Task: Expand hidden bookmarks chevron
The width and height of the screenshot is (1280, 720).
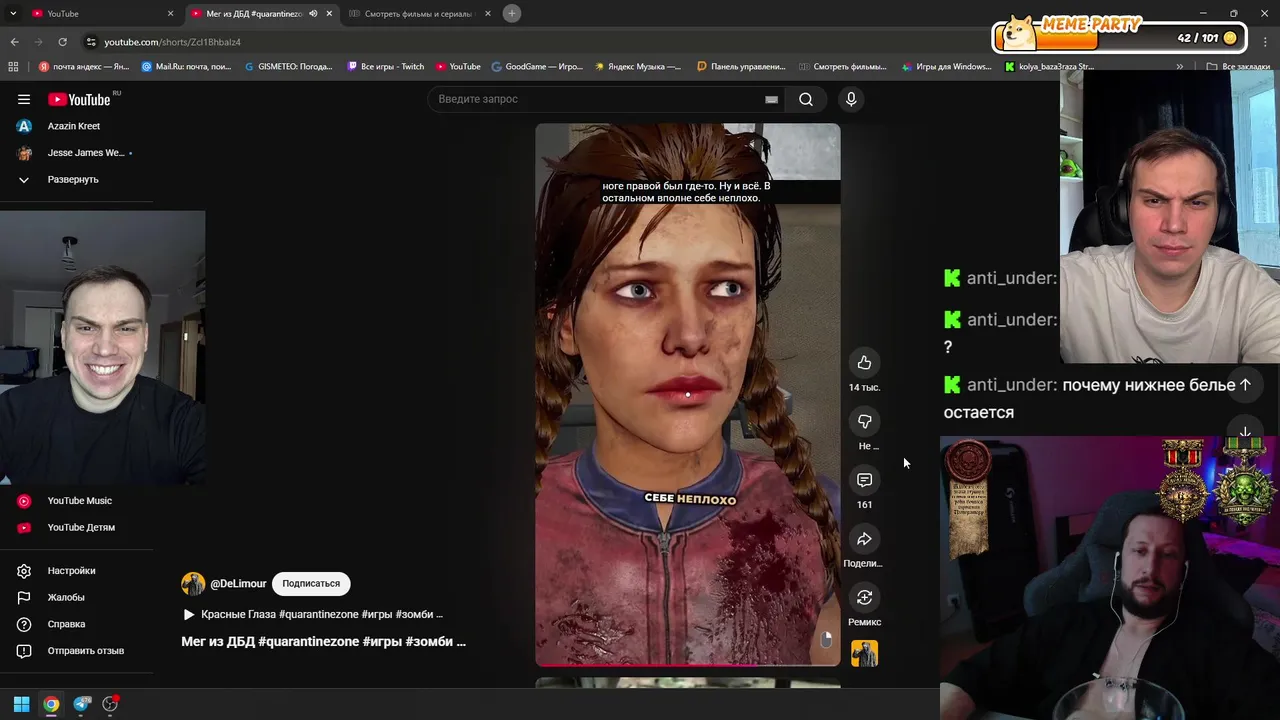Action: click(x=1180, y=67)
